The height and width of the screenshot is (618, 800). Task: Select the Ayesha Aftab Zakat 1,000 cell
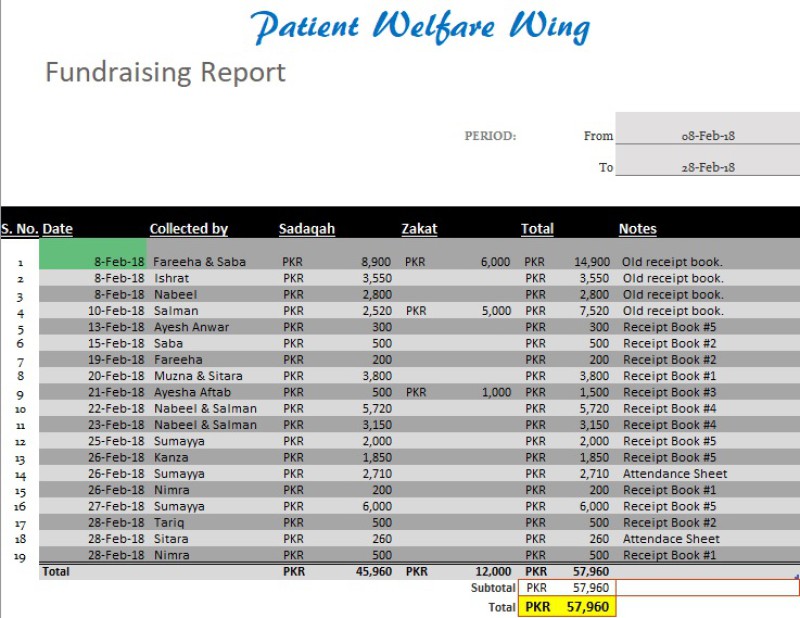[494, 392]
